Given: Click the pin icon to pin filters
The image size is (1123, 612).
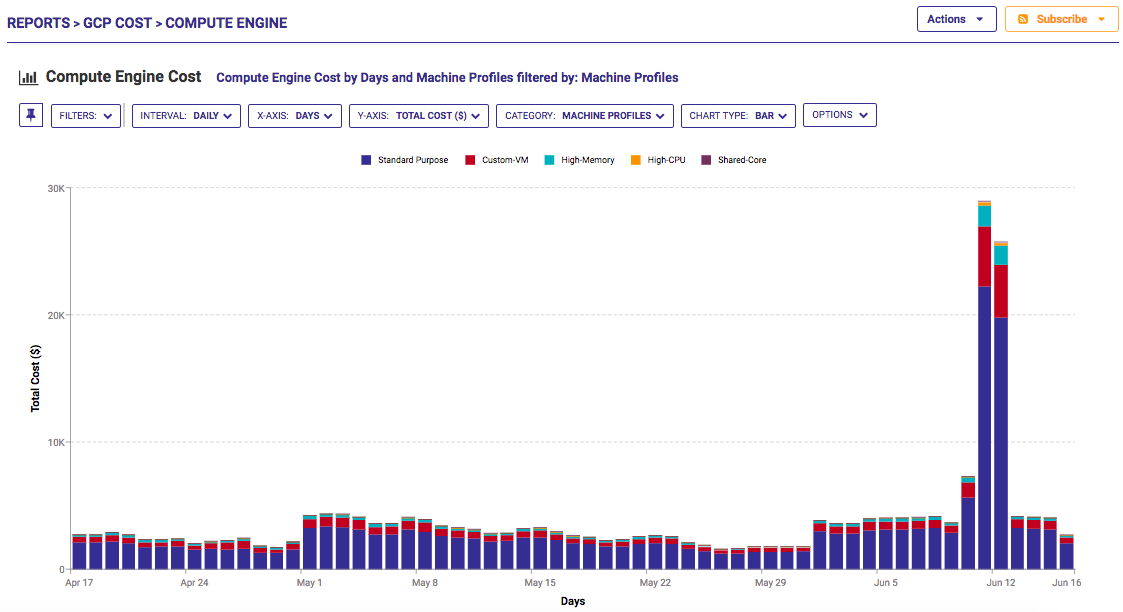Looking at the screenshot, I should coord(30,115).
